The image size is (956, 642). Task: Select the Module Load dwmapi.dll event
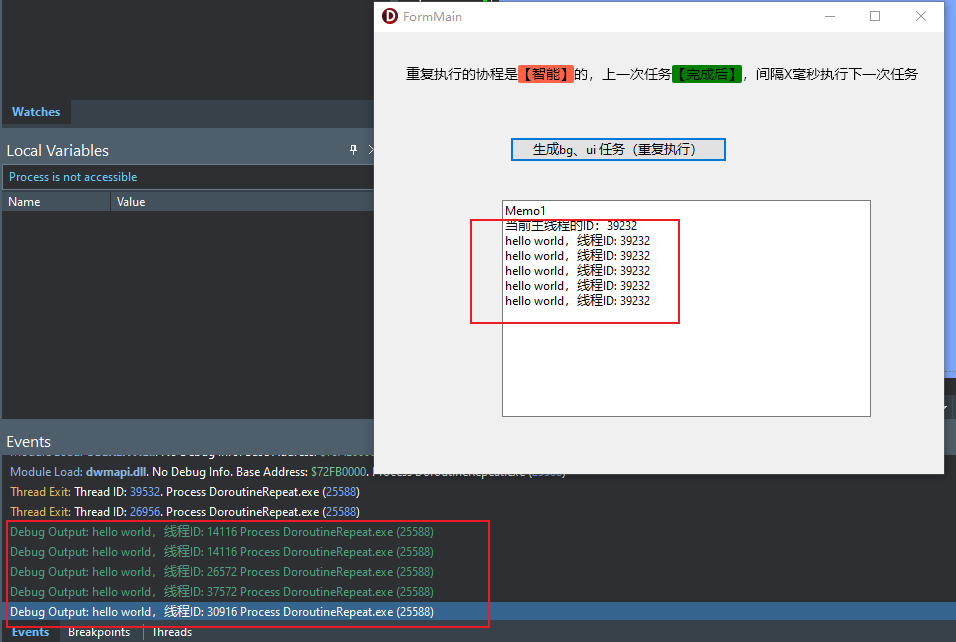click(x=191, y=472)
